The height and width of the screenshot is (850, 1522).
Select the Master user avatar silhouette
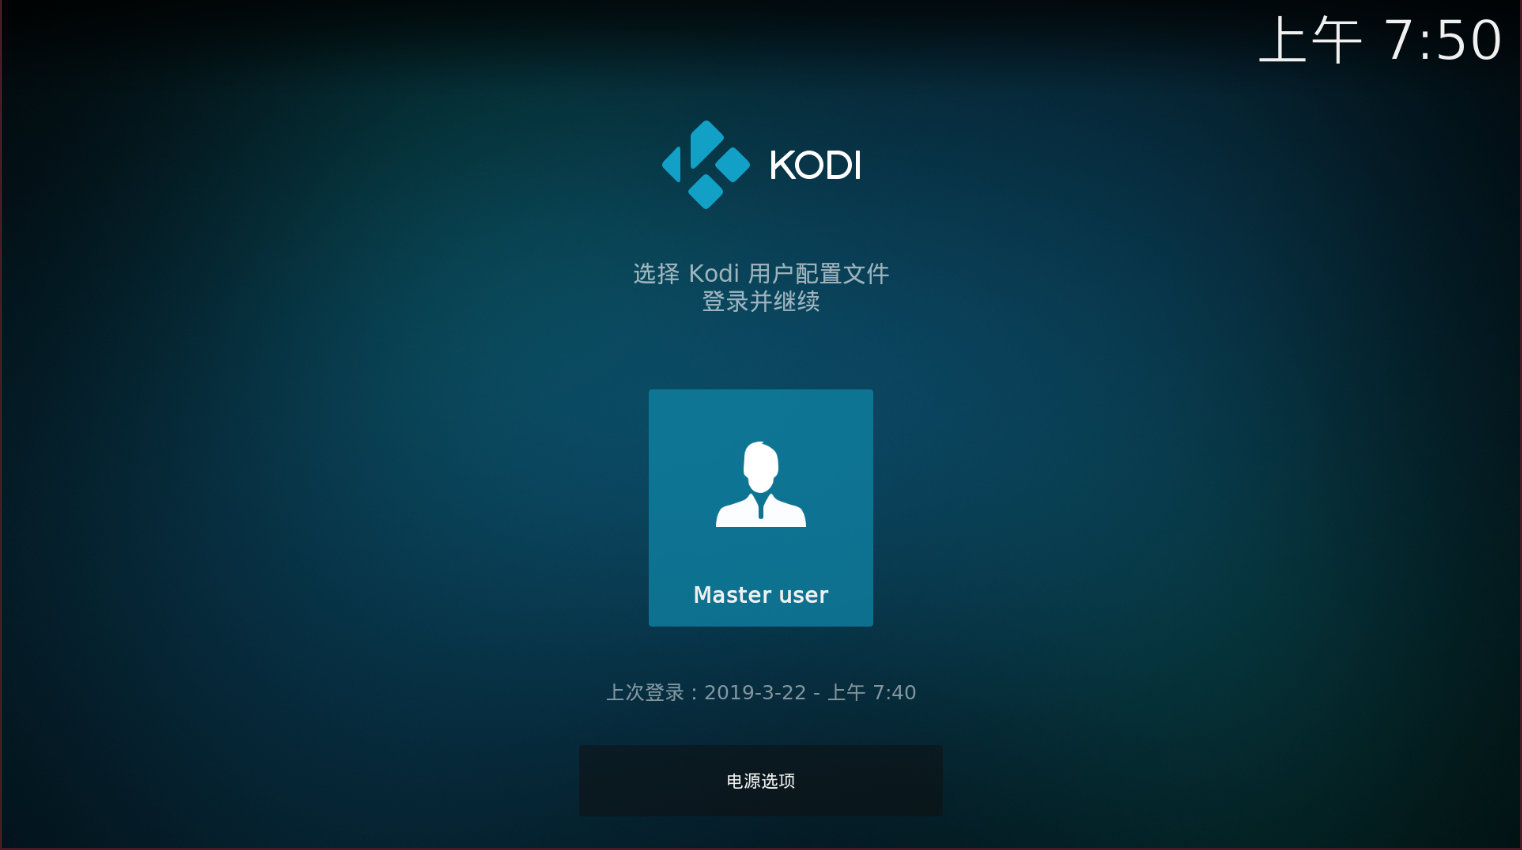click(x=761, y=484)
